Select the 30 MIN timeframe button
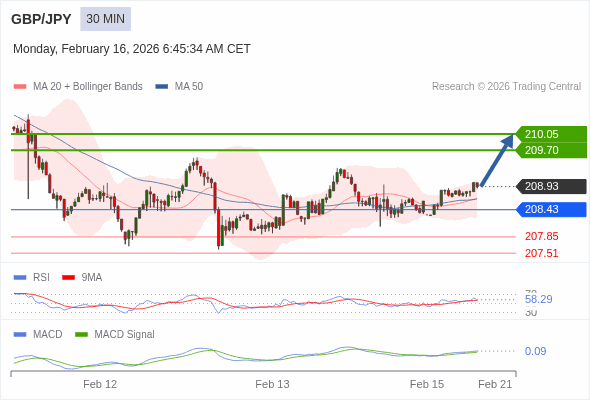Viewport: 590px width, 400px height. pyautogui.click(x=105, y=19)
